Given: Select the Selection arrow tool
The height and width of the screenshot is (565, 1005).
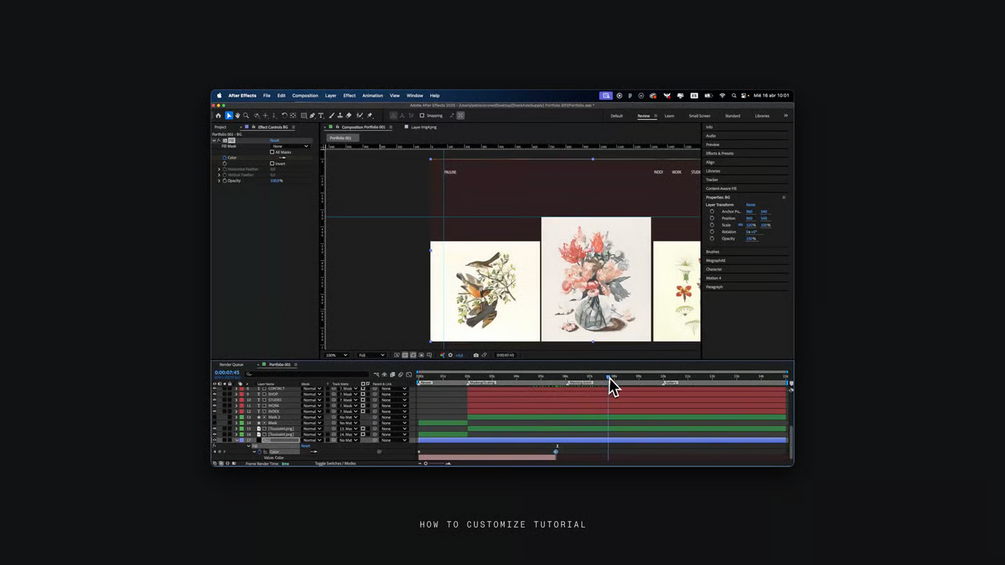Looking at the screenshot, I should pos(229,116).
